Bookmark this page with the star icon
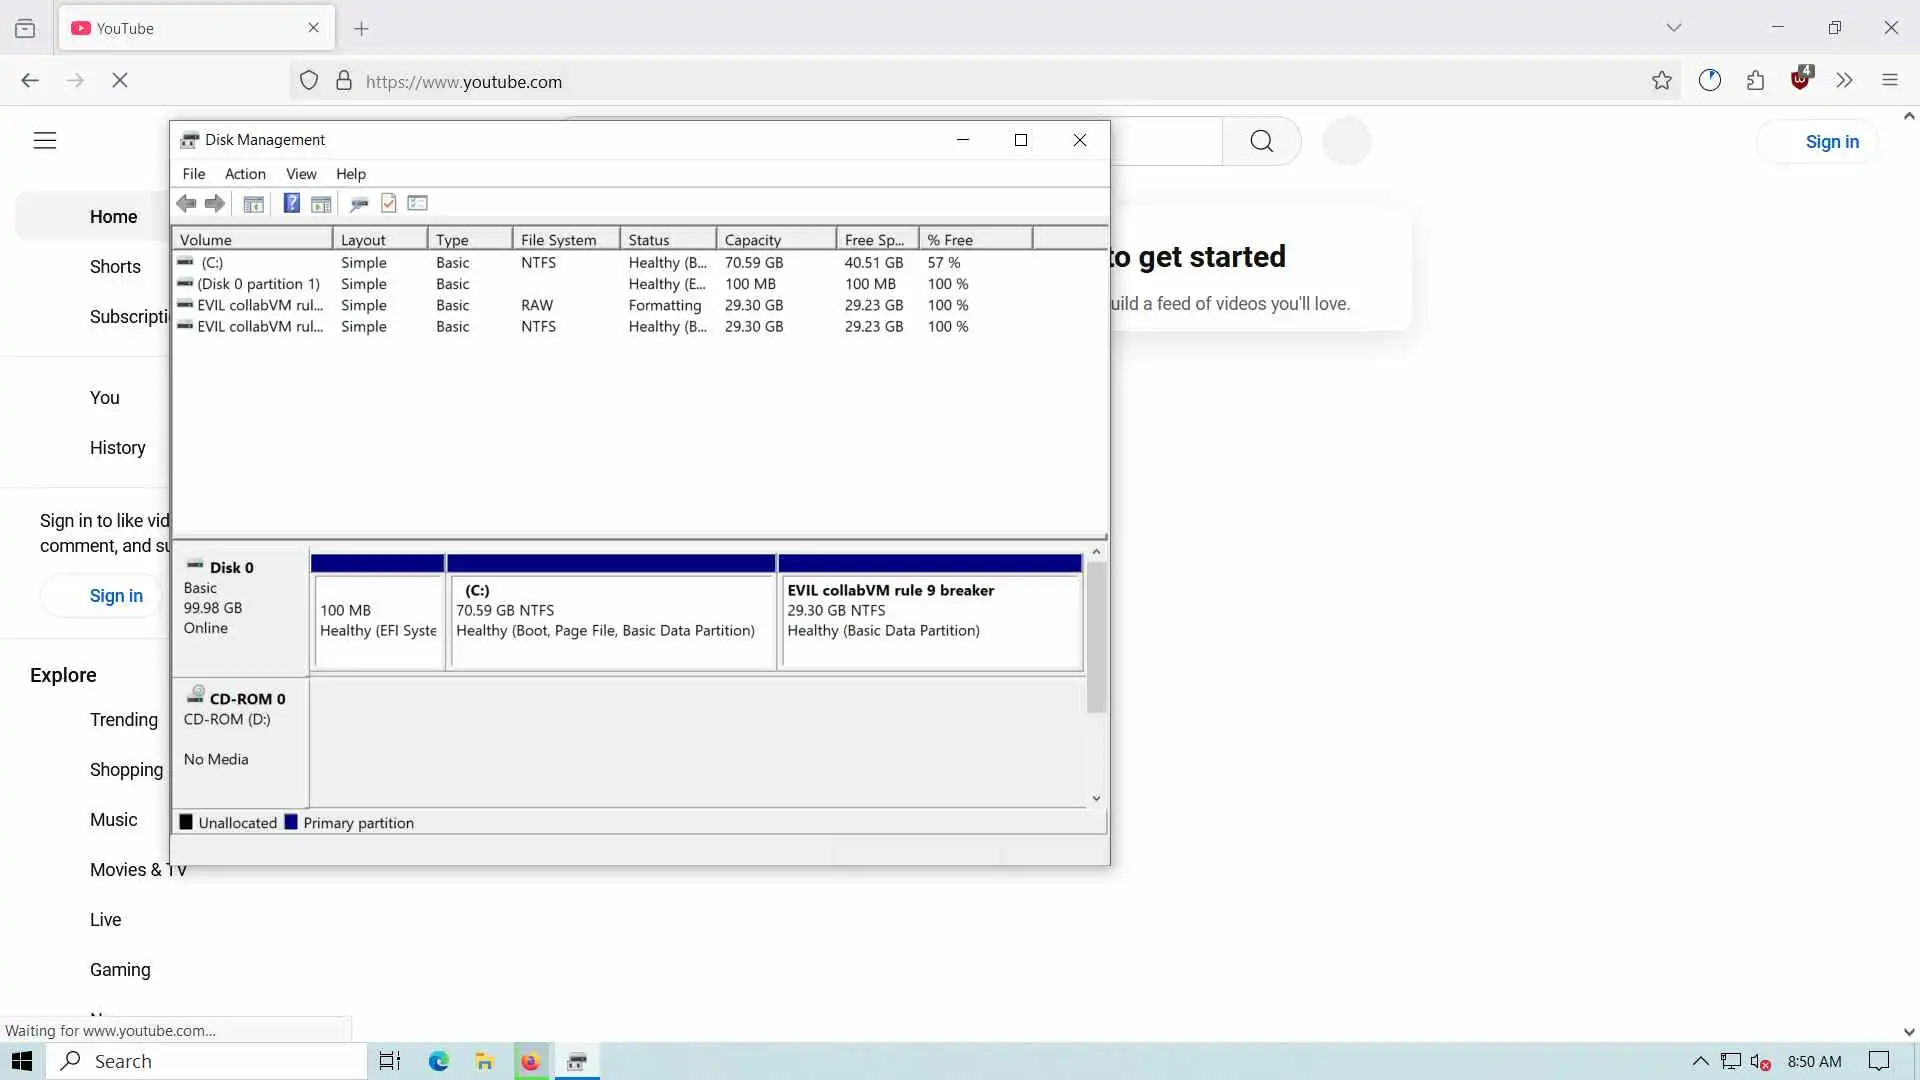Image resolution: width=1920 pixels, height=1080 pixels. pyautogui.click(x=1661, y=81)
